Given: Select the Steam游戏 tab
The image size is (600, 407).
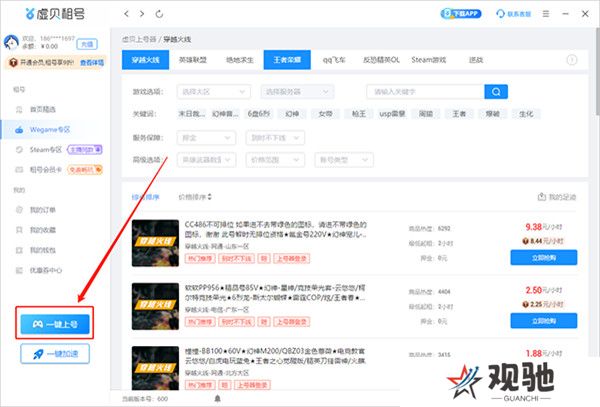Looking at the screenshot, I should click(429, 60).
